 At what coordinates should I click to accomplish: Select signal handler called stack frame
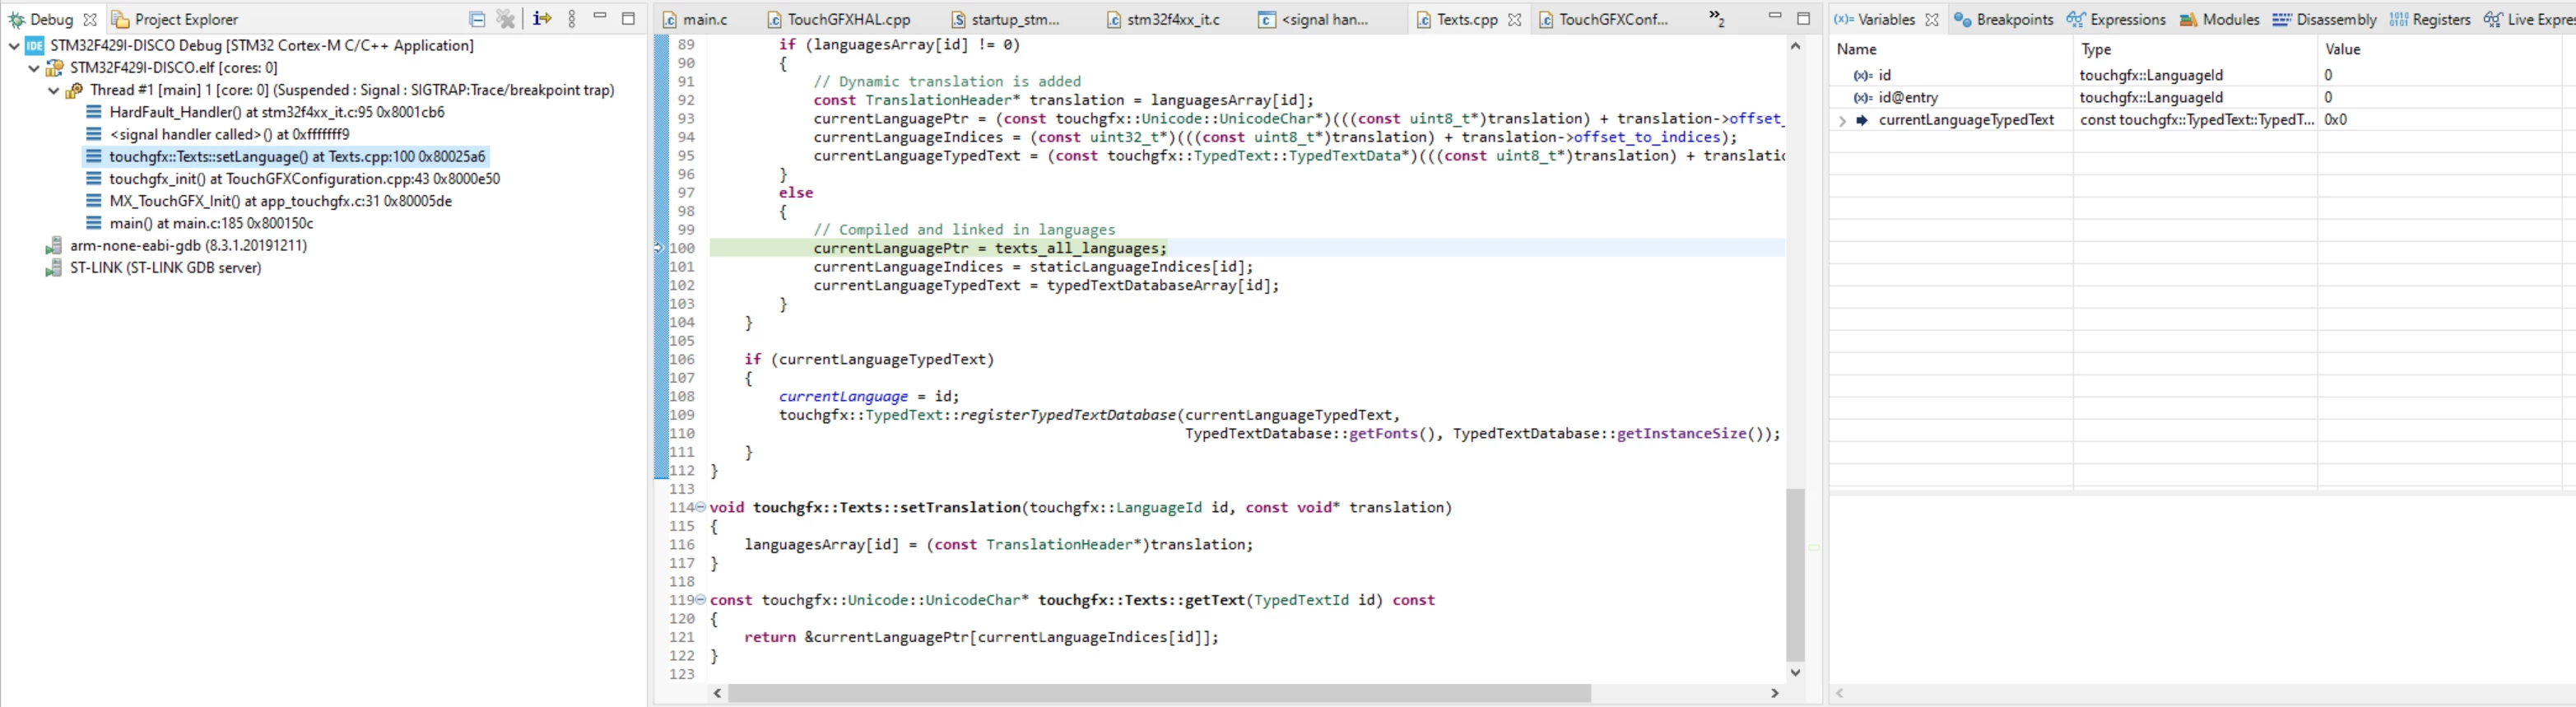229,134
